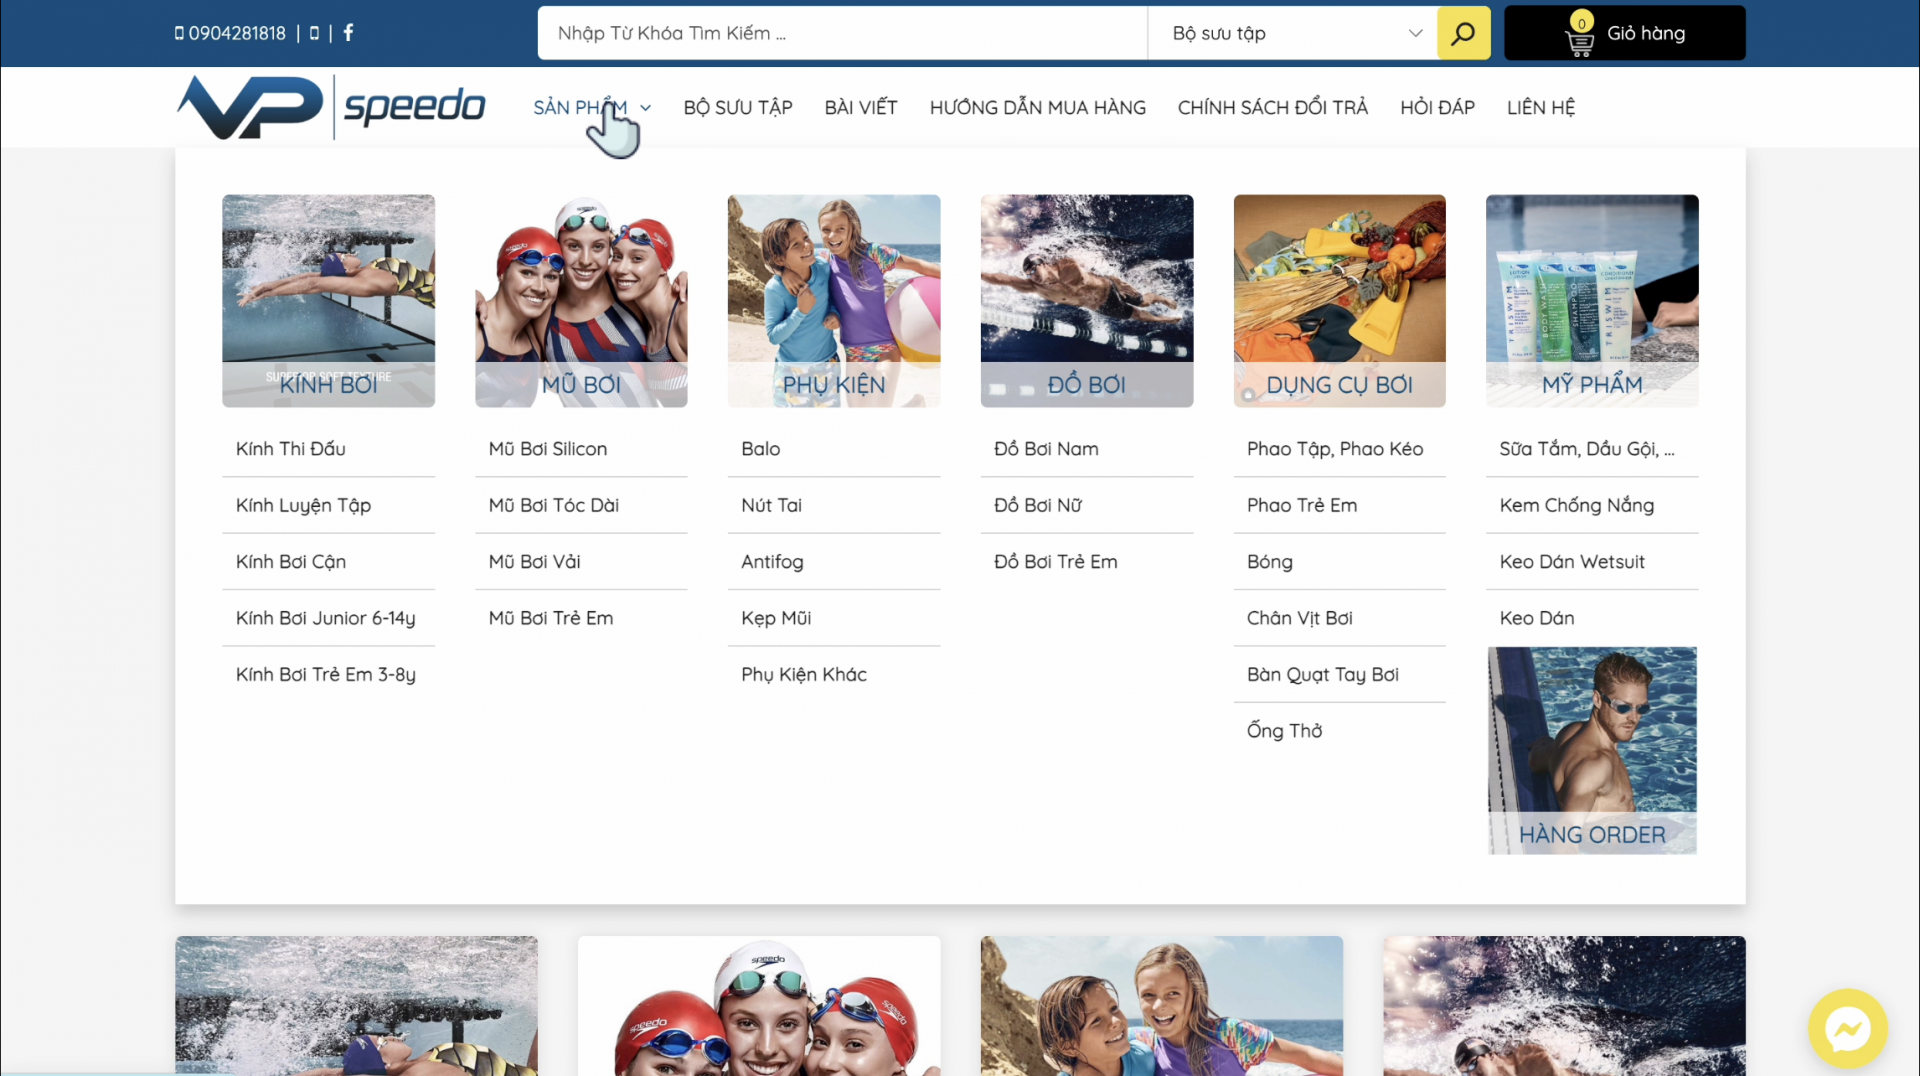1920x1076 pixels.
Task: Click the search keyword input field
Action: coord(842,33)
